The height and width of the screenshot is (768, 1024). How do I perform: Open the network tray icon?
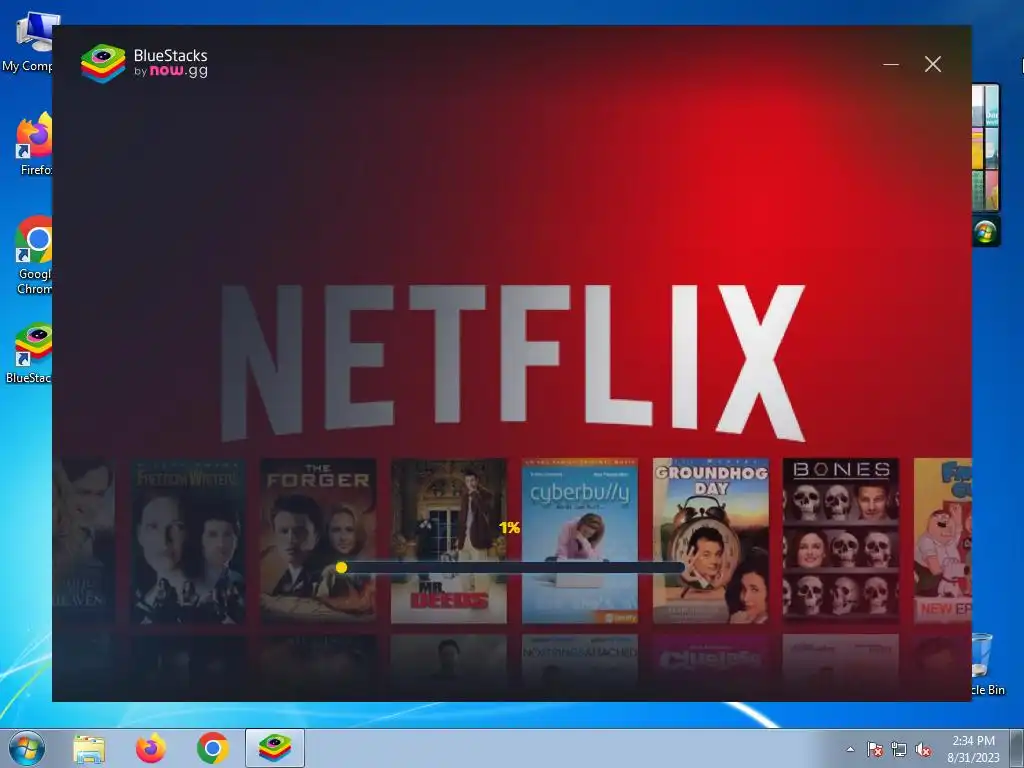pyautogui.click(x=899, y=749)
